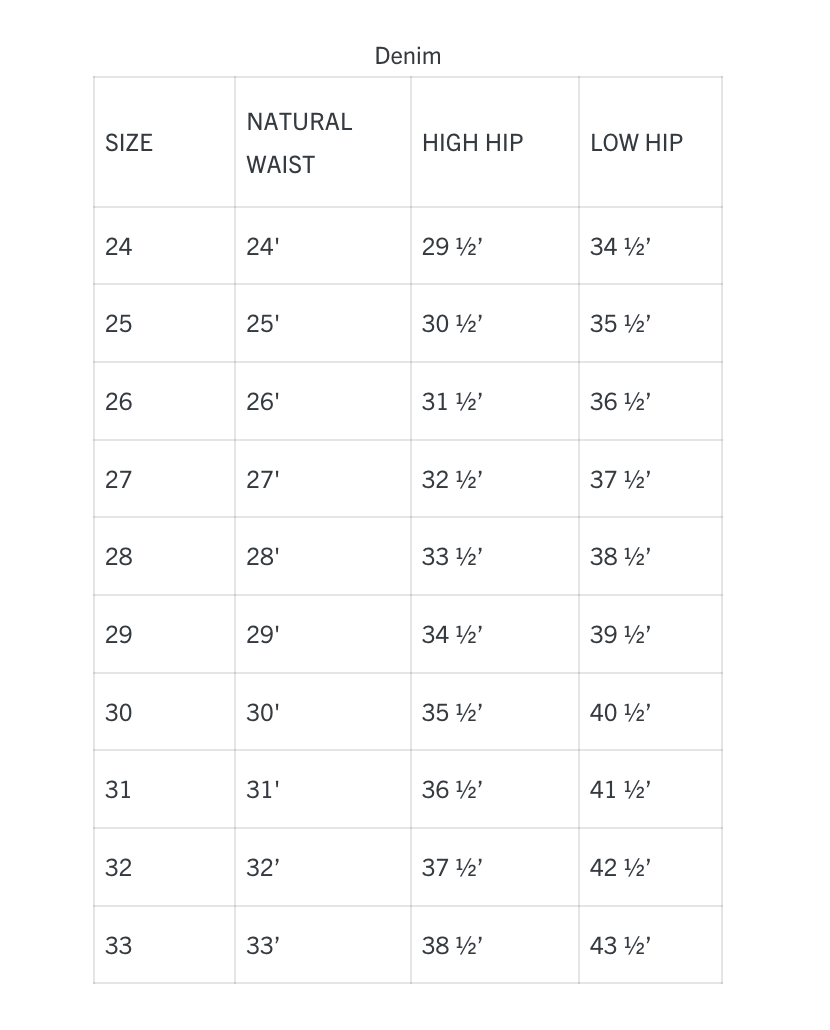Click the 29' natural waist value
The height and width of the screenshot is (1030, 830).
tap(263, 634)
